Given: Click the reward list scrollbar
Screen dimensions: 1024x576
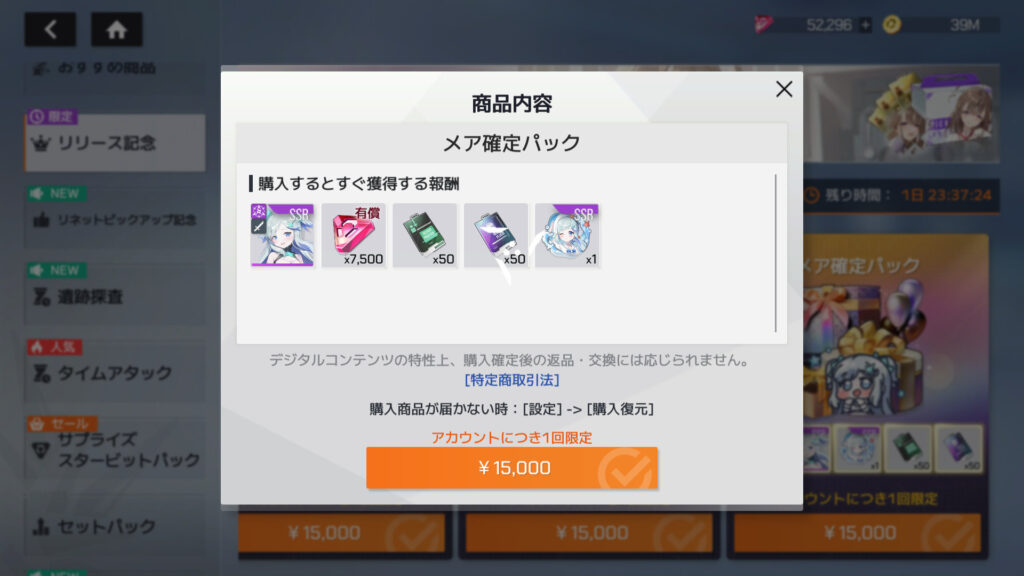Looking at the screenshot, I should [776, 253].
